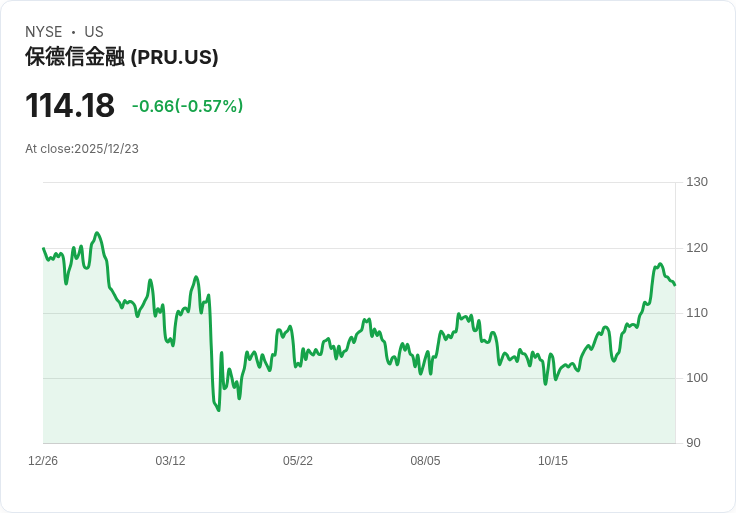Click the line's starting point at 12/26
736x513 pixels.
[44, 248]
